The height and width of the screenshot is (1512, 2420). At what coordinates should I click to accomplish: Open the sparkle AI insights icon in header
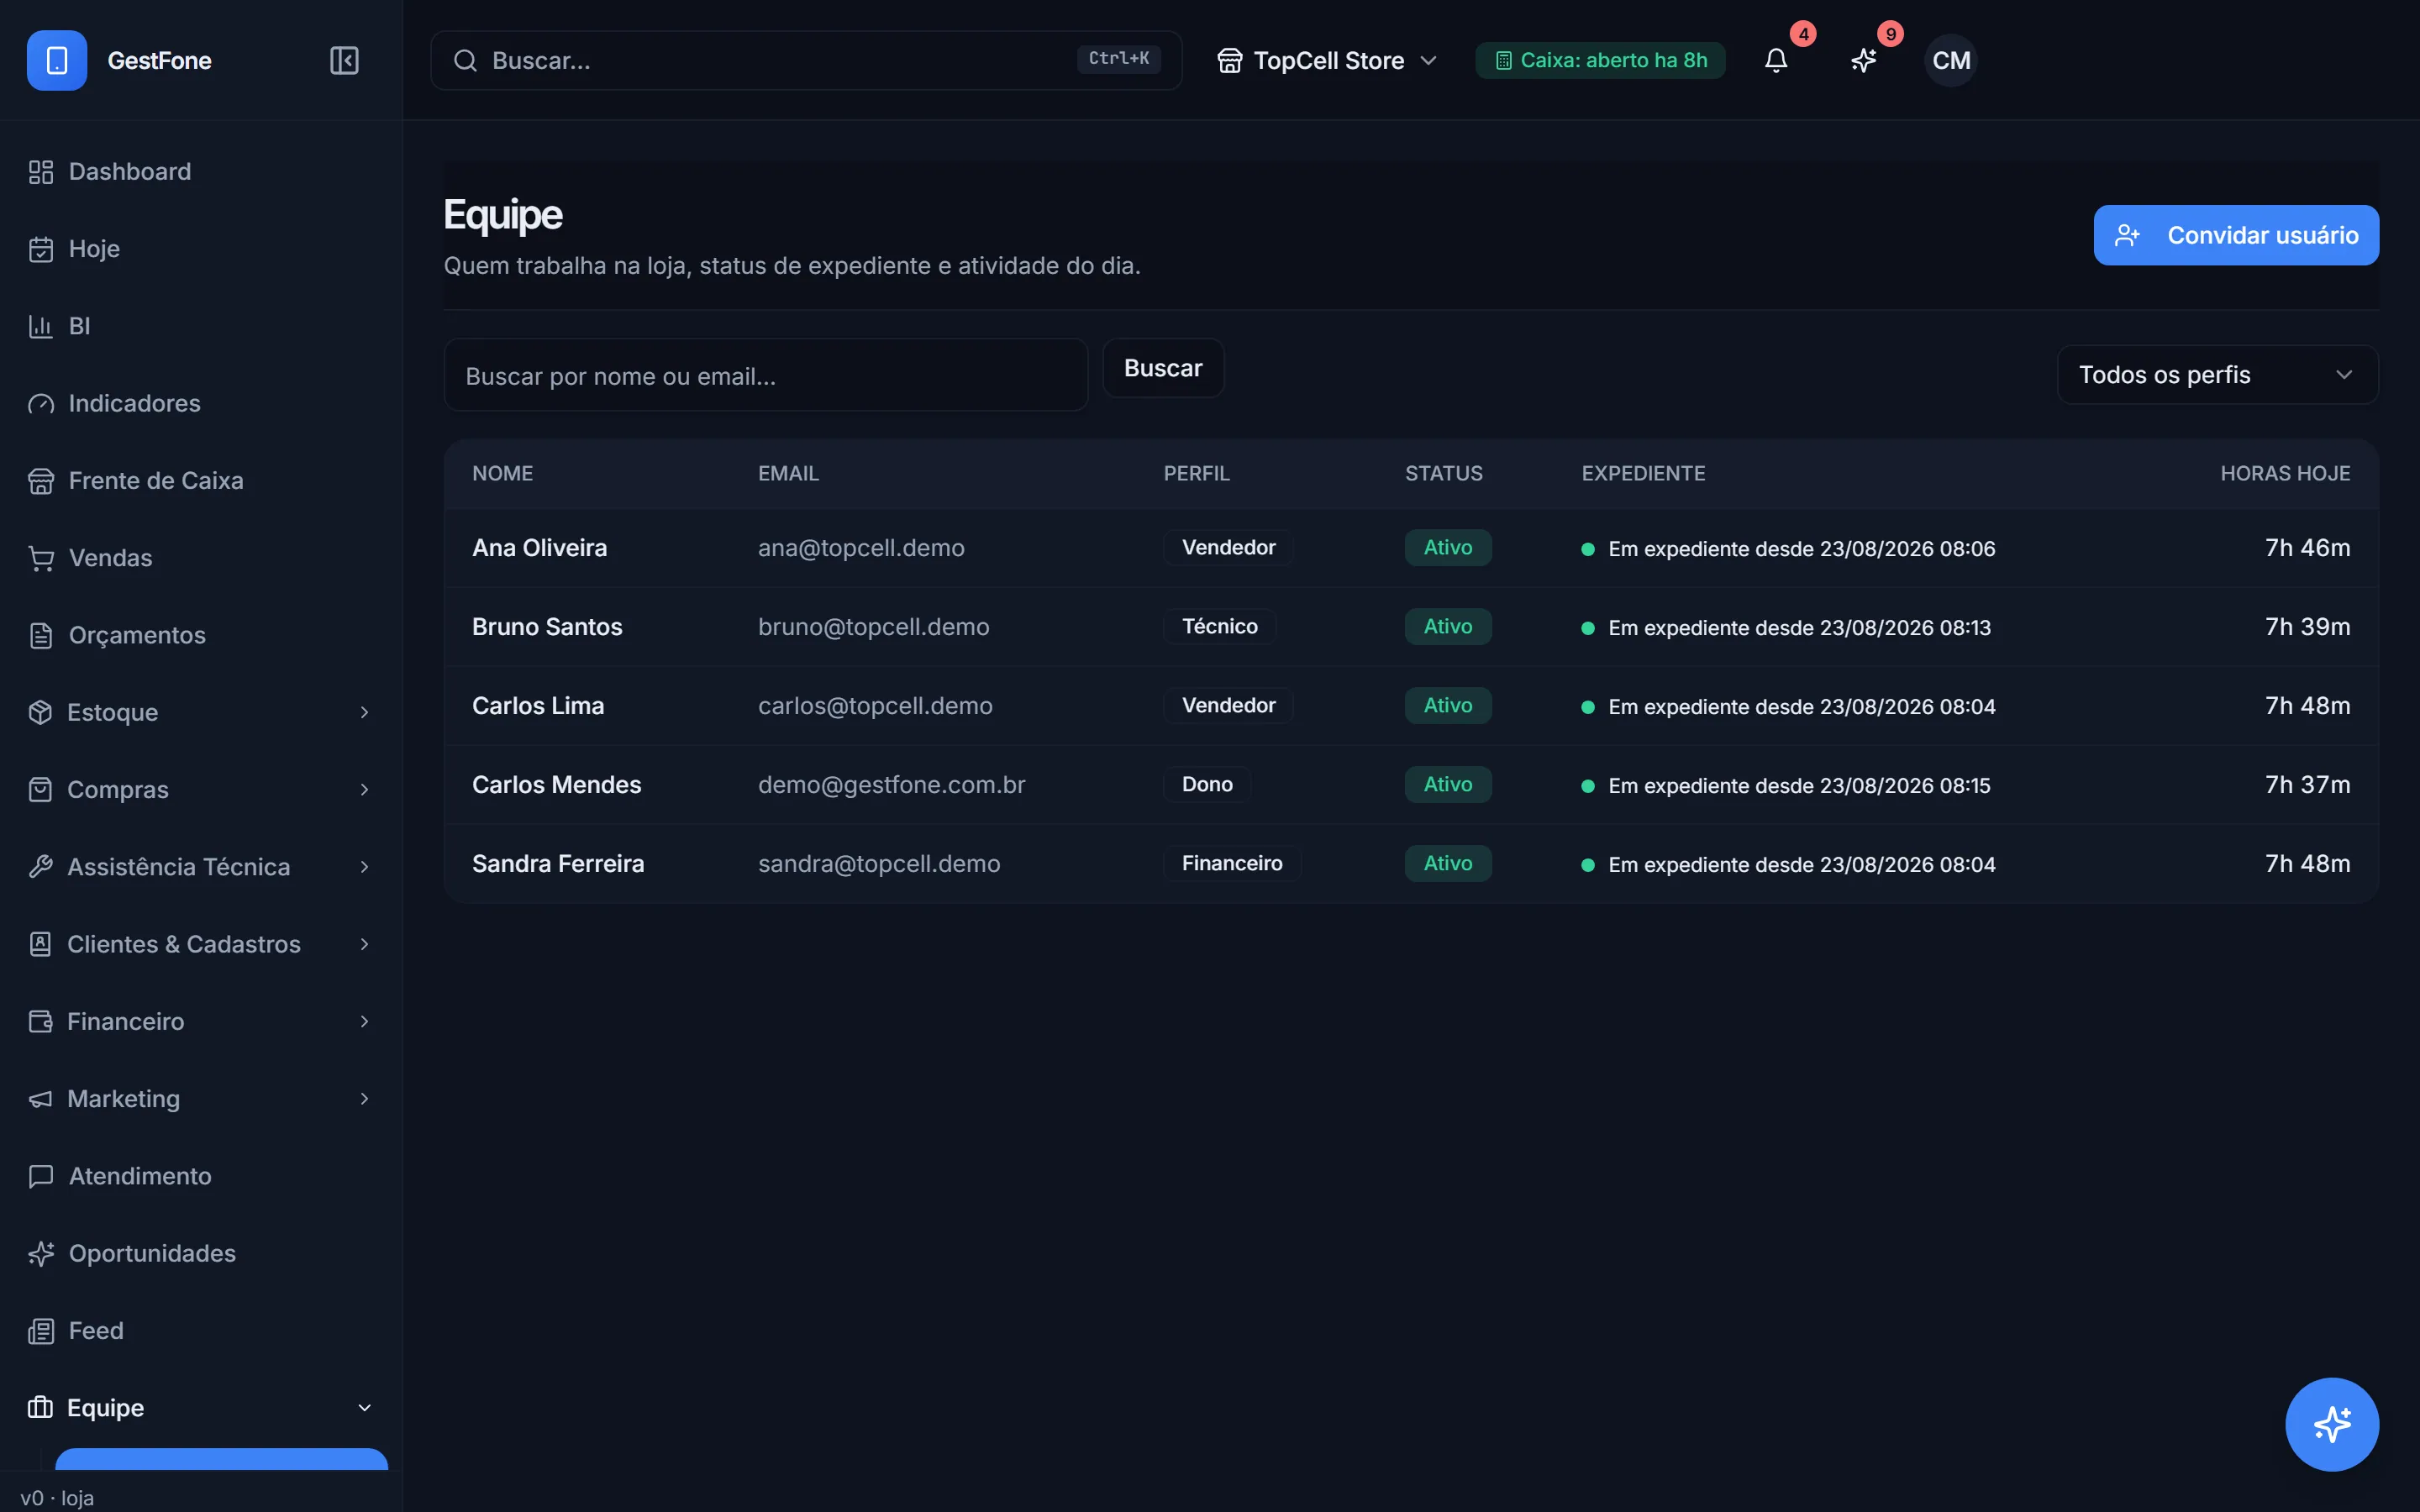[x=1863, y=60]
